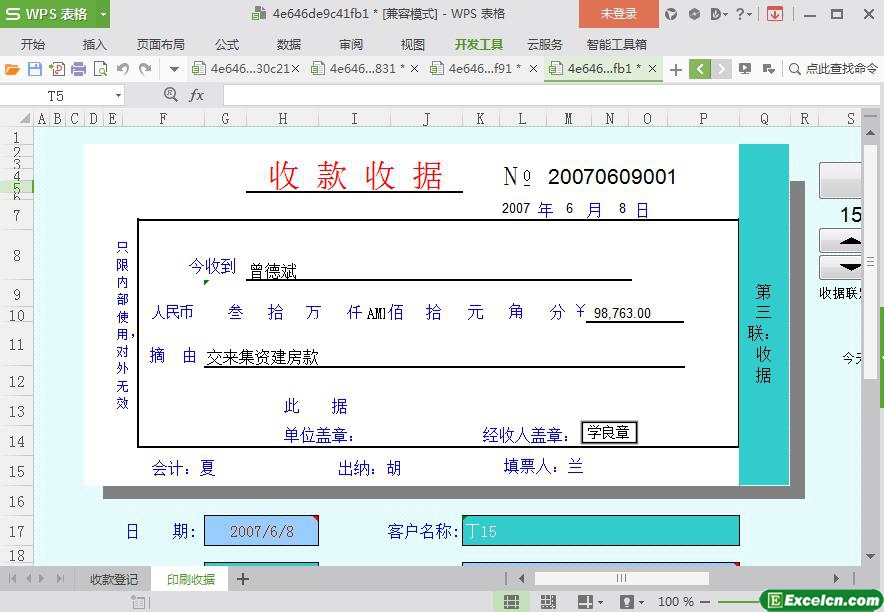Screen dimensions: 884x612
Task: Open the 开发工具 ribbon tab
Action: click(479, 44)
